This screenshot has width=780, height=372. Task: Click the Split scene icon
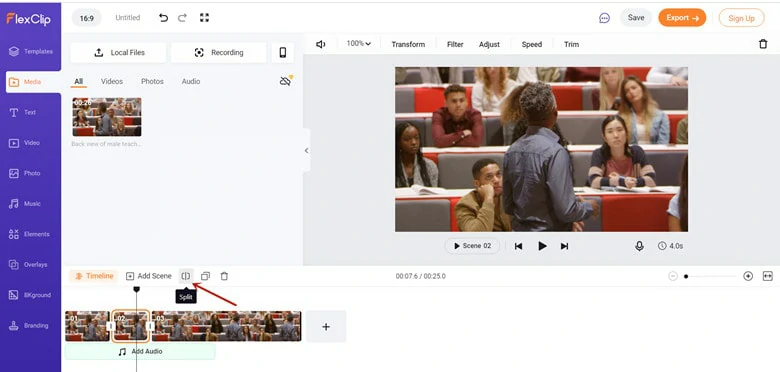186,276
